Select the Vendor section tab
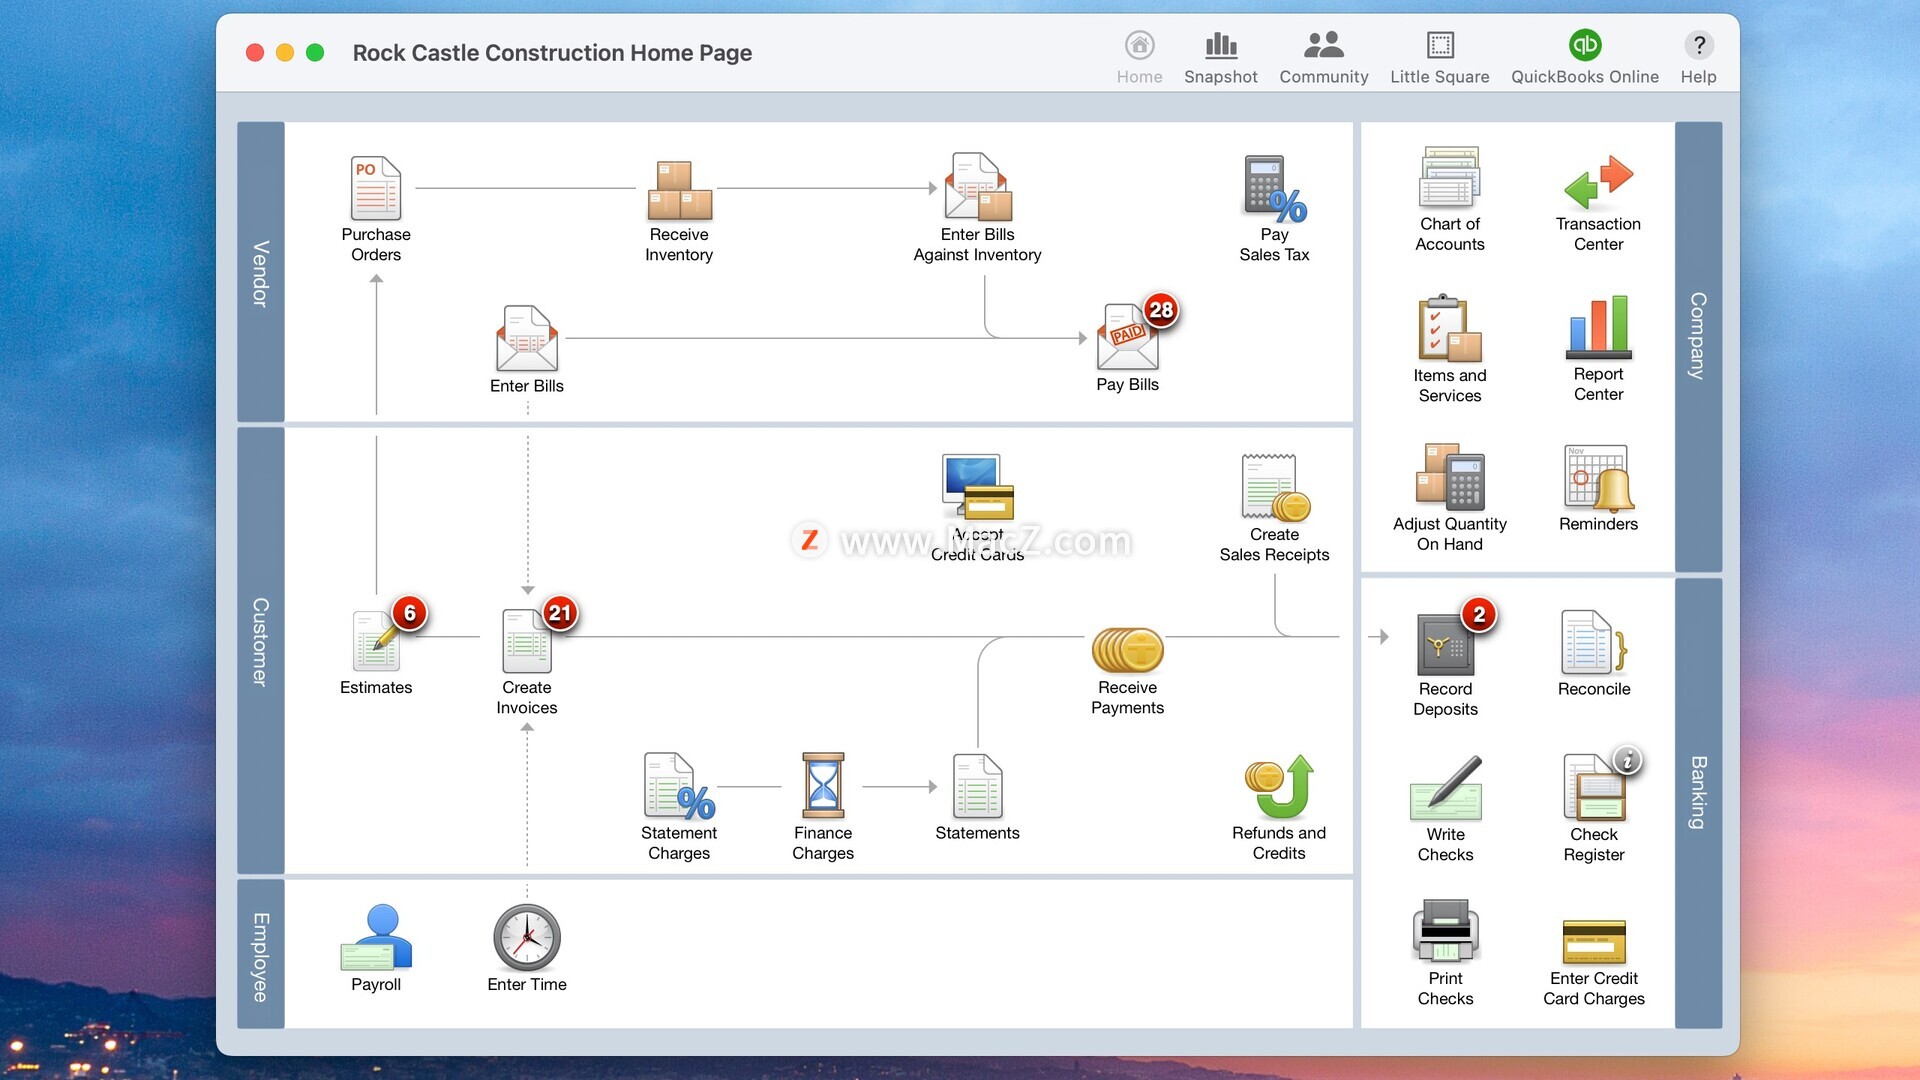The height and width of the screenshot is (1080, 1920). (x=261, y=272)
